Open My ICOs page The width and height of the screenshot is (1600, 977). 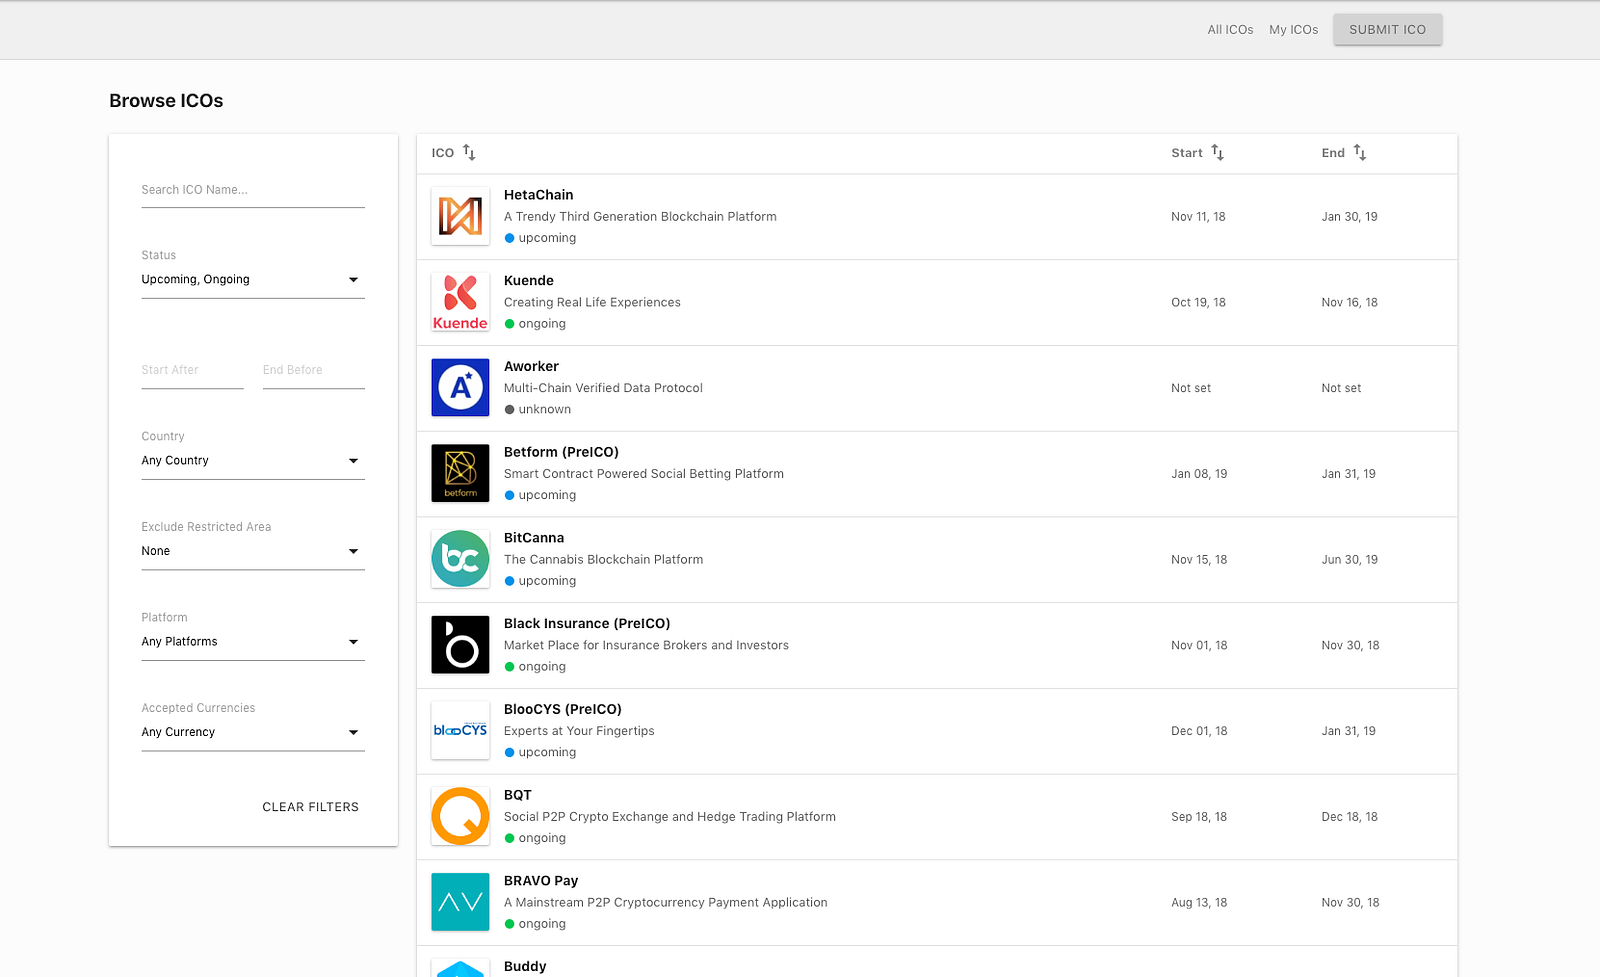(1293, 30)
